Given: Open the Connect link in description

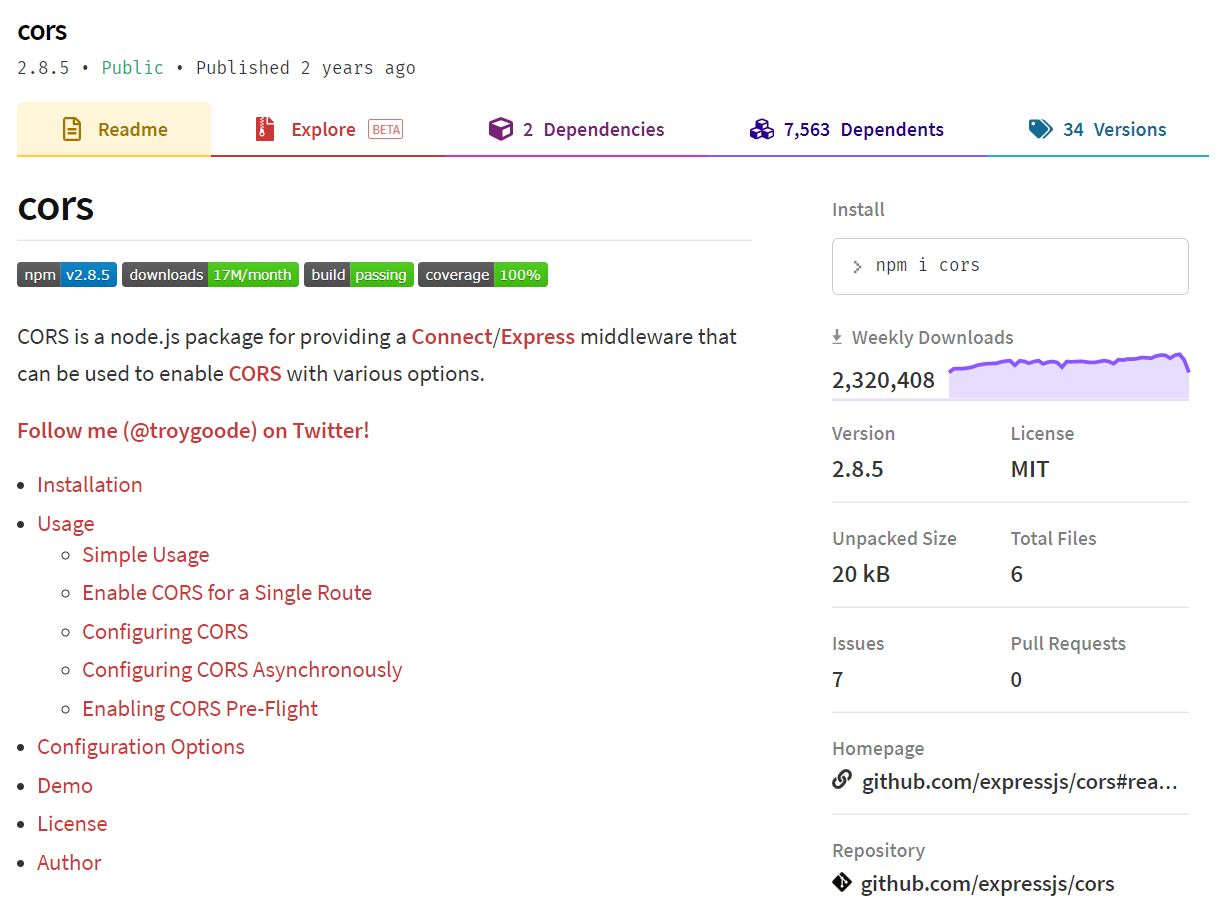Looking at the screenshot, I should pos(451,336).
